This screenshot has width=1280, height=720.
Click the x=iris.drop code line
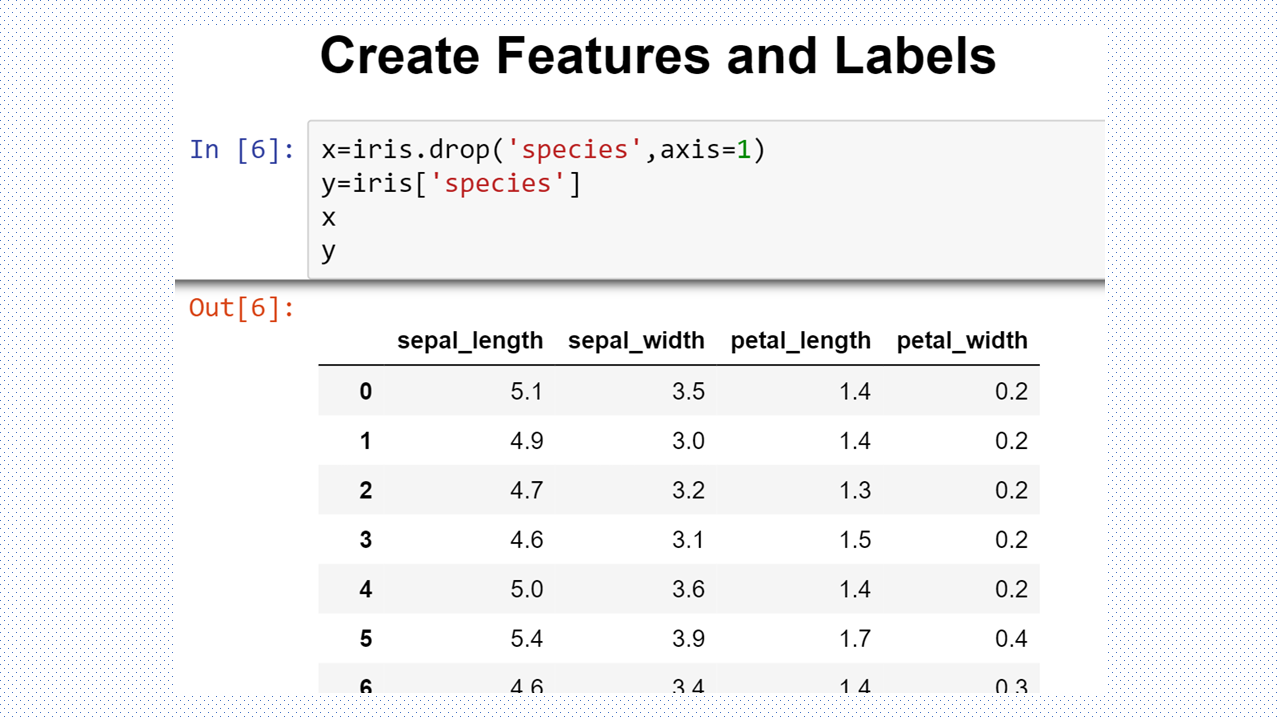point(542,150)
